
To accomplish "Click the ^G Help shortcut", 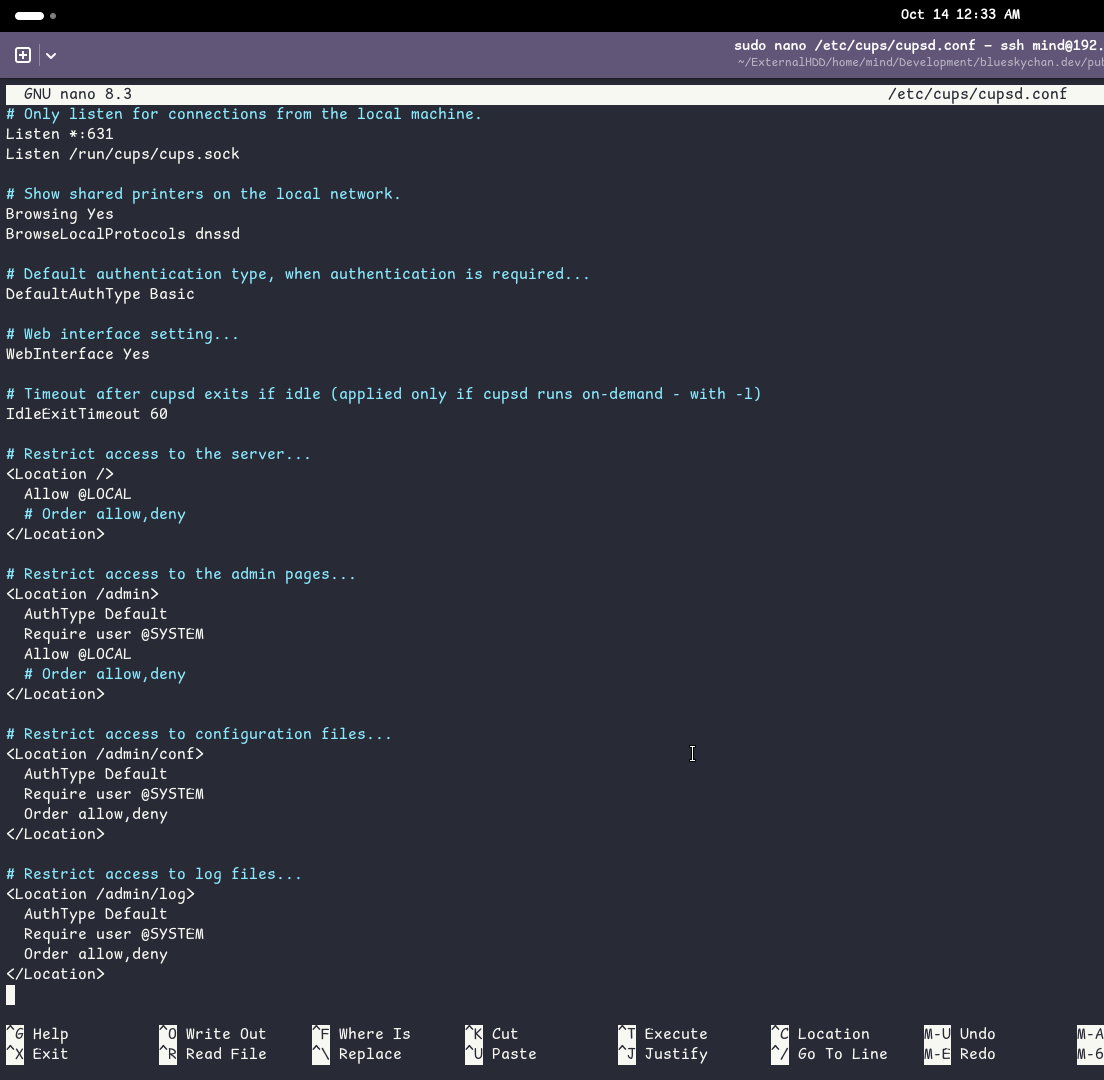I will (x=38, y=1034).
